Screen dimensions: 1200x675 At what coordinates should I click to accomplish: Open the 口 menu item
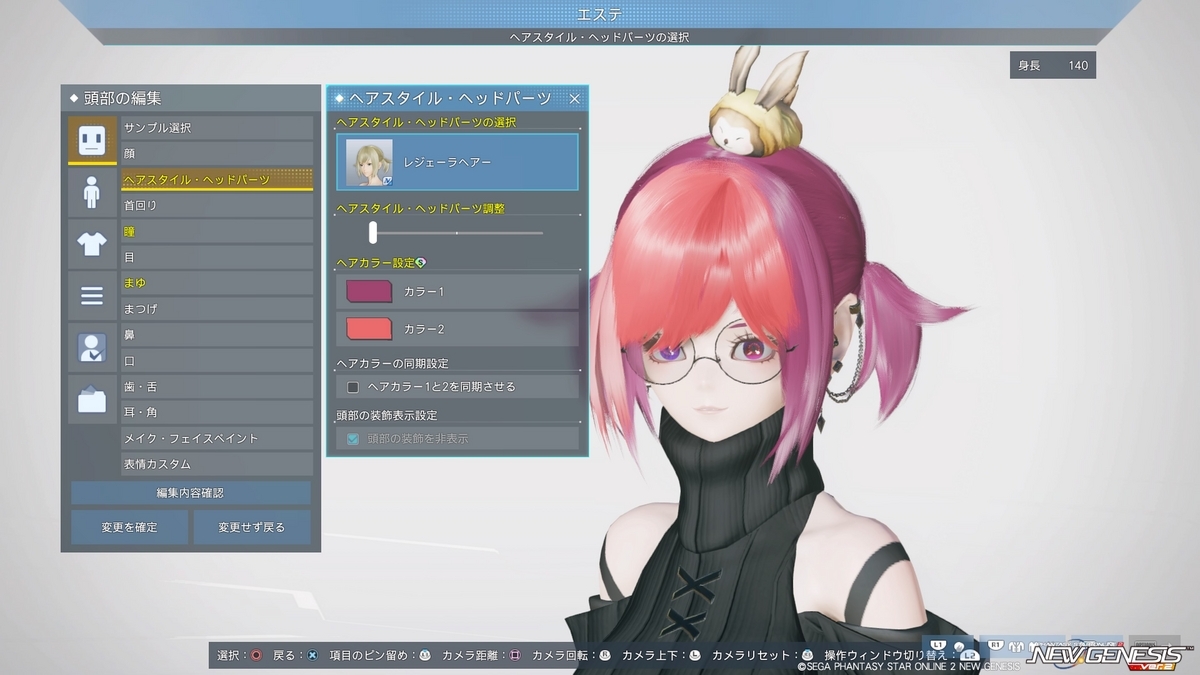[217, 360]
